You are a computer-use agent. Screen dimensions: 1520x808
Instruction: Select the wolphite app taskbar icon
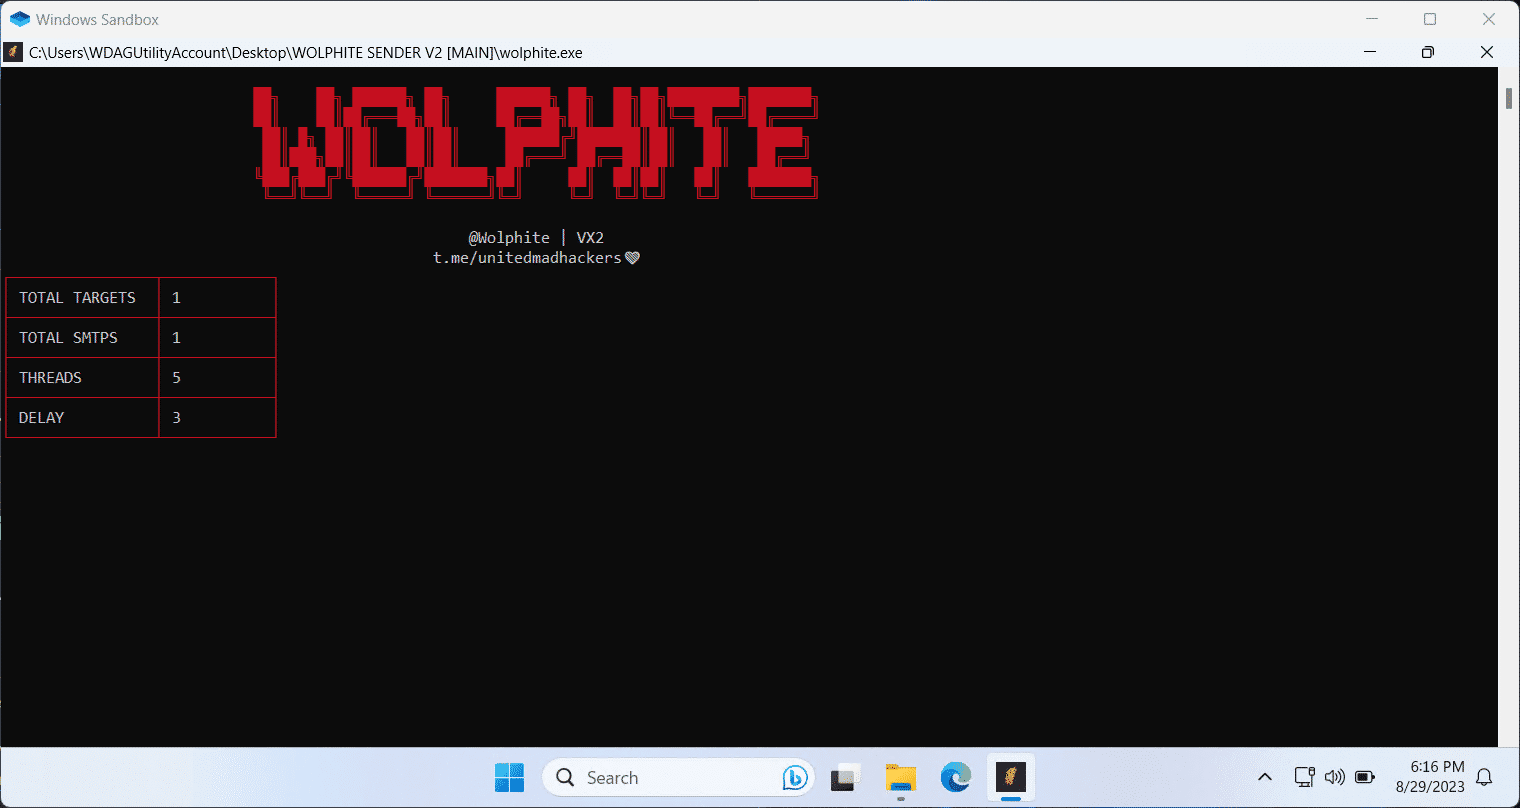coord(1011,777)
